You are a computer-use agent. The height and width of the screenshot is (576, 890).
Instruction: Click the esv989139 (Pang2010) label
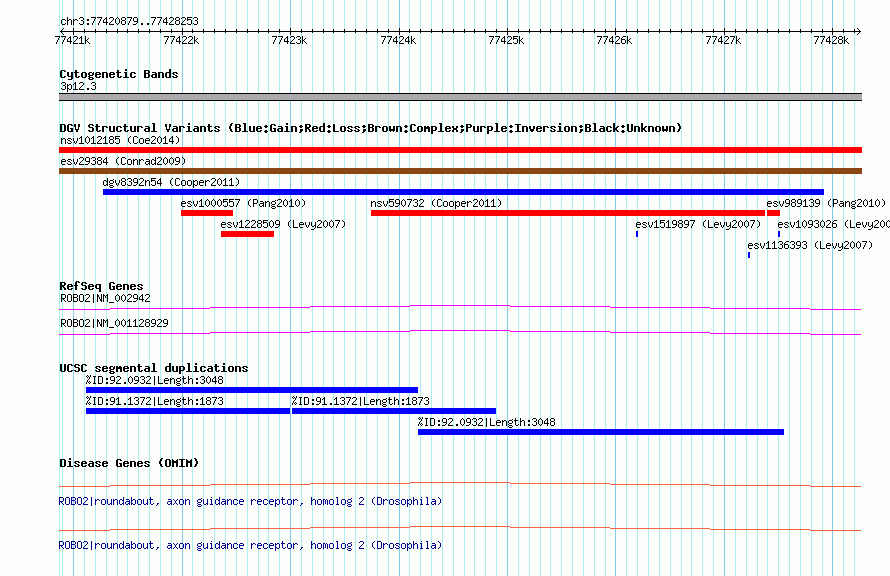(826, 203)
